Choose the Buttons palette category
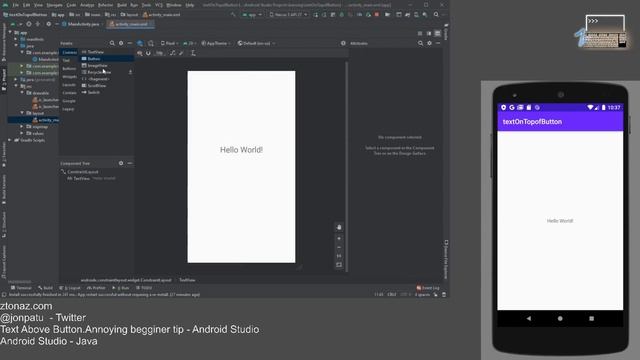Image resolution: width=640 pixels, height=360 pixels. [69, 69]
